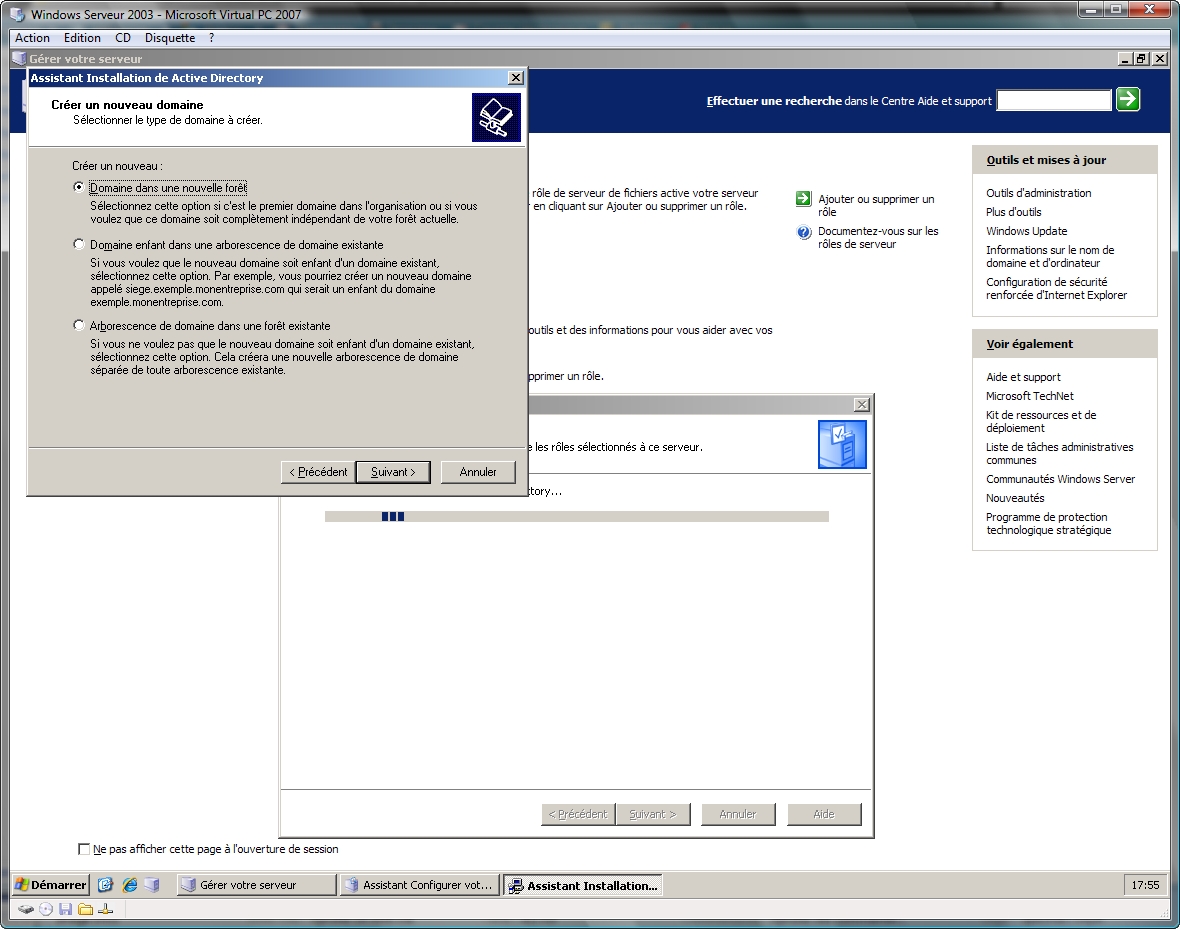Open 'Informations sur le nom de domaine et d'ordinateur'
The height and width of the screenshot is (929, 1180).
[1050, 257]
